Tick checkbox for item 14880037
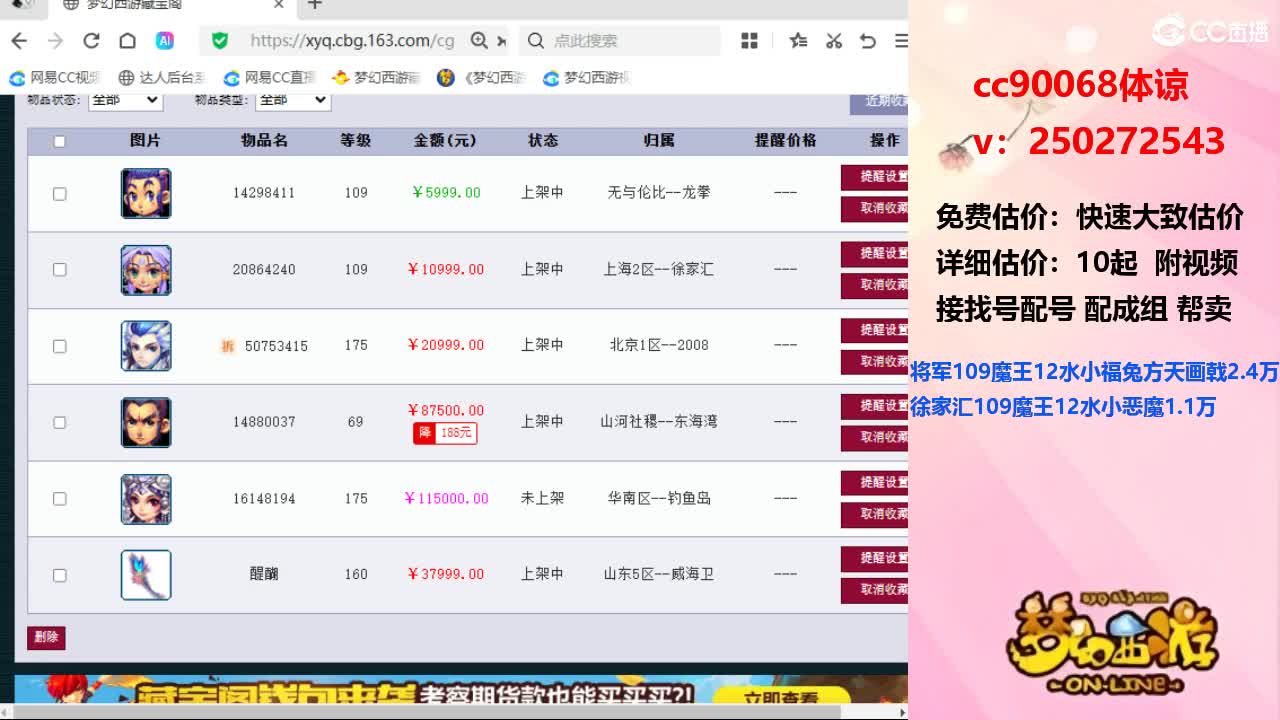This screenshot has width=1280, height=720. (59, 423)
